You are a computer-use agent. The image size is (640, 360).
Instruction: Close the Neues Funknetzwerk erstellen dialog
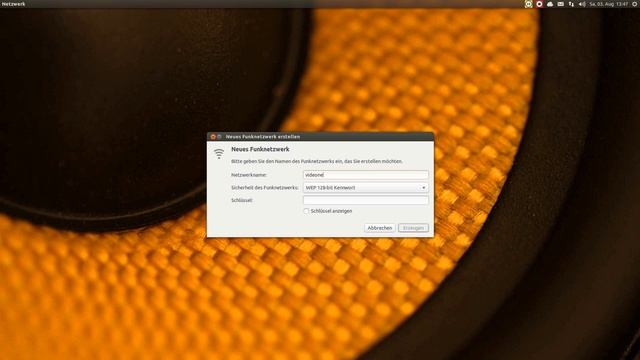click(213, 137)
